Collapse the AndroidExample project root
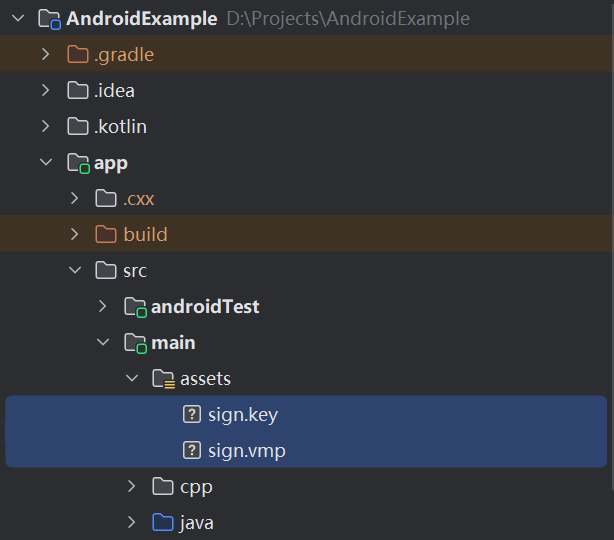Viewport: 614px width, 540px height. click(x=18, y=19)
